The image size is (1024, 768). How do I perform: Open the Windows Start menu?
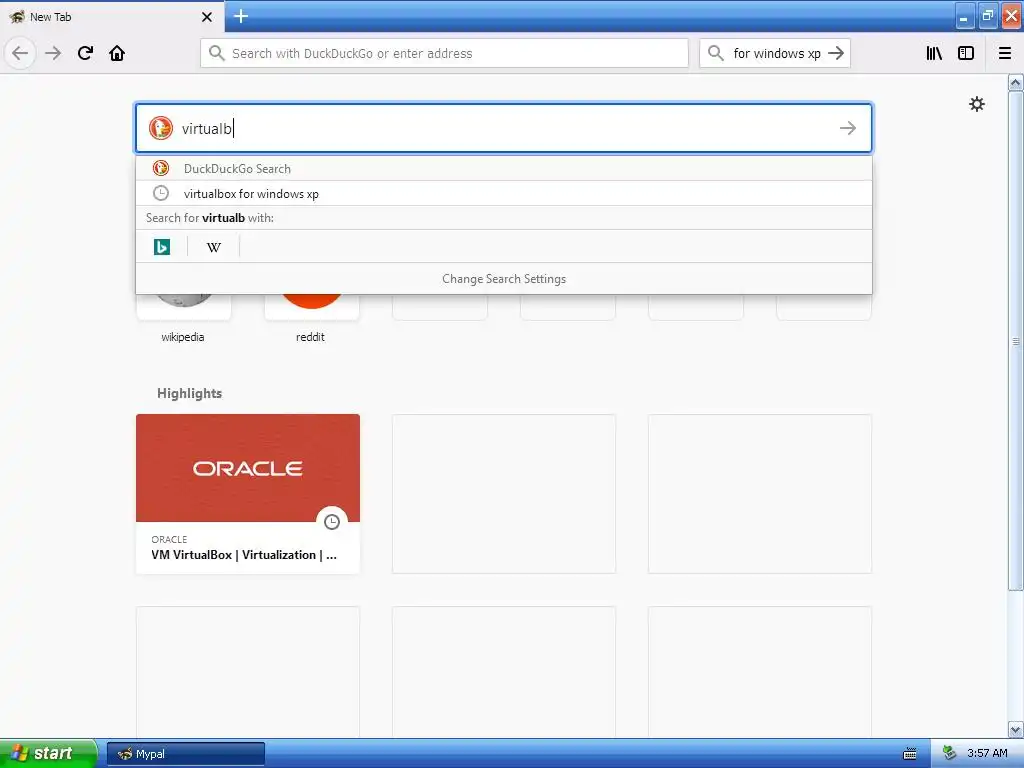click(x=47, y=753)
